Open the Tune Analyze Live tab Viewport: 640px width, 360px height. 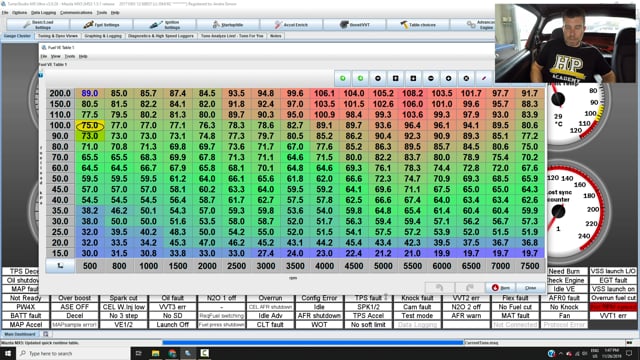(232, 36)
